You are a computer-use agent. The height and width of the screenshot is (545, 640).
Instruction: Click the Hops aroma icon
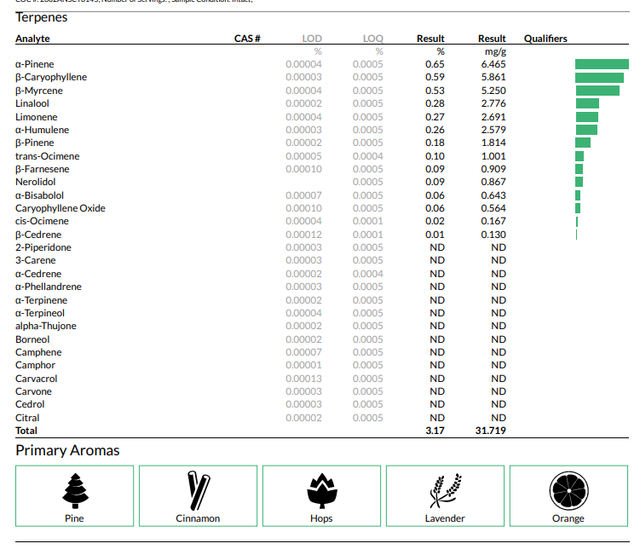(322, 491)
